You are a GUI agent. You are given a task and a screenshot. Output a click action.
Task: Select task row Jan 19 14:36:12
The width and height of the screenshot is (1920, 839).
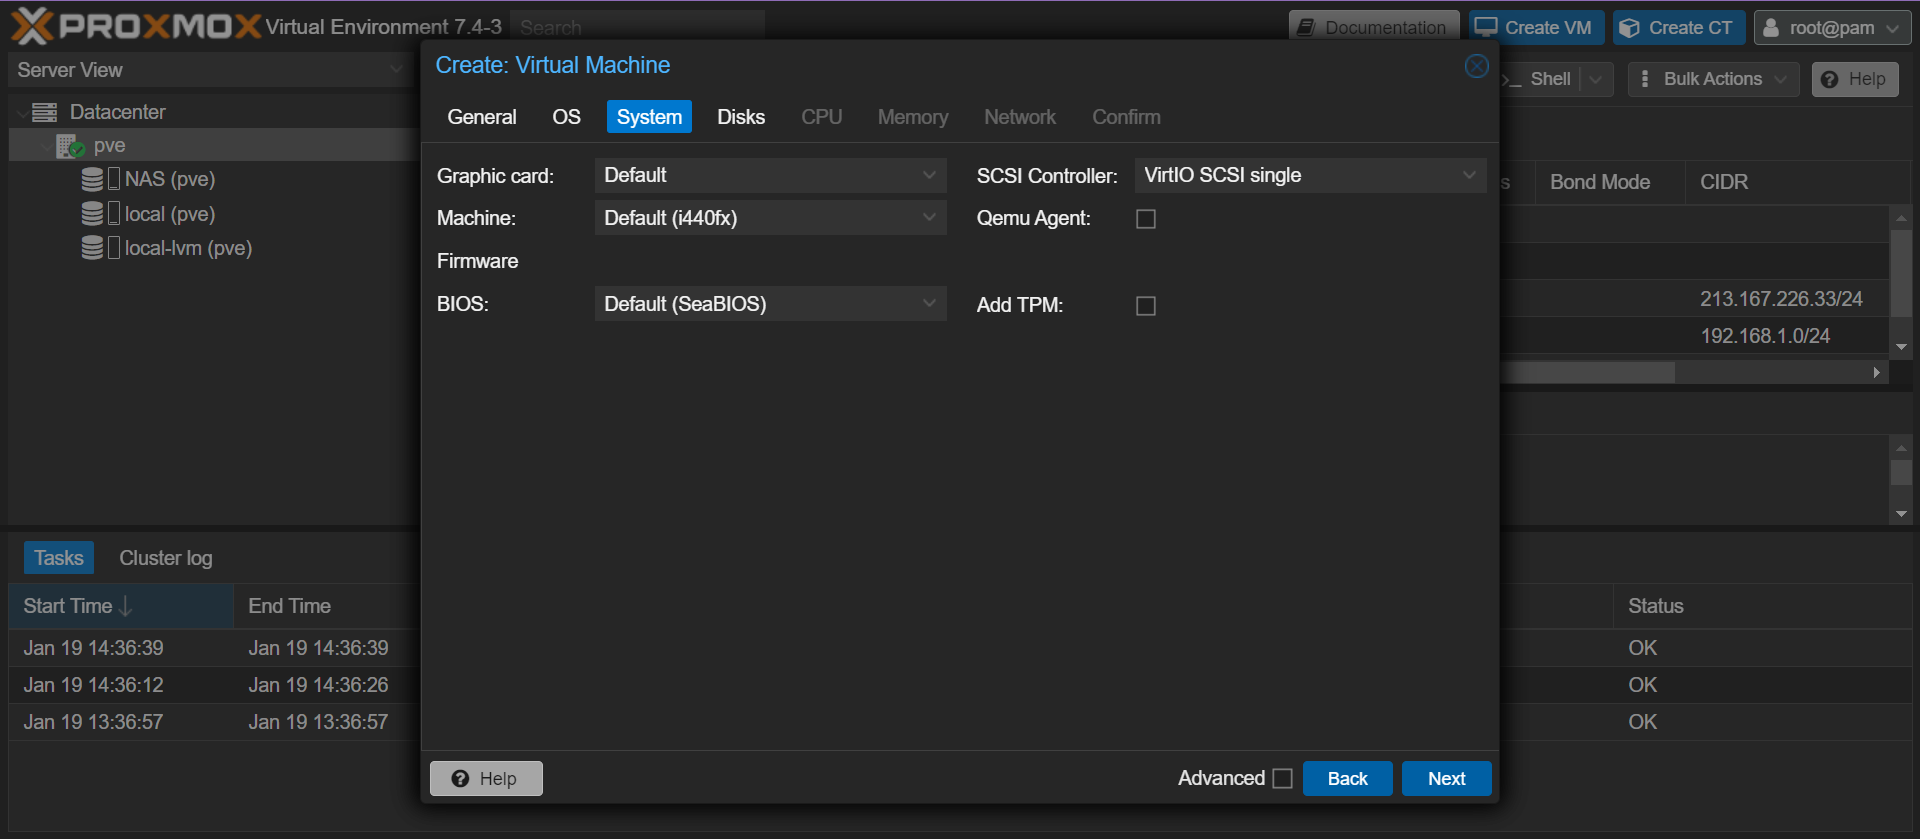[214, 685]
